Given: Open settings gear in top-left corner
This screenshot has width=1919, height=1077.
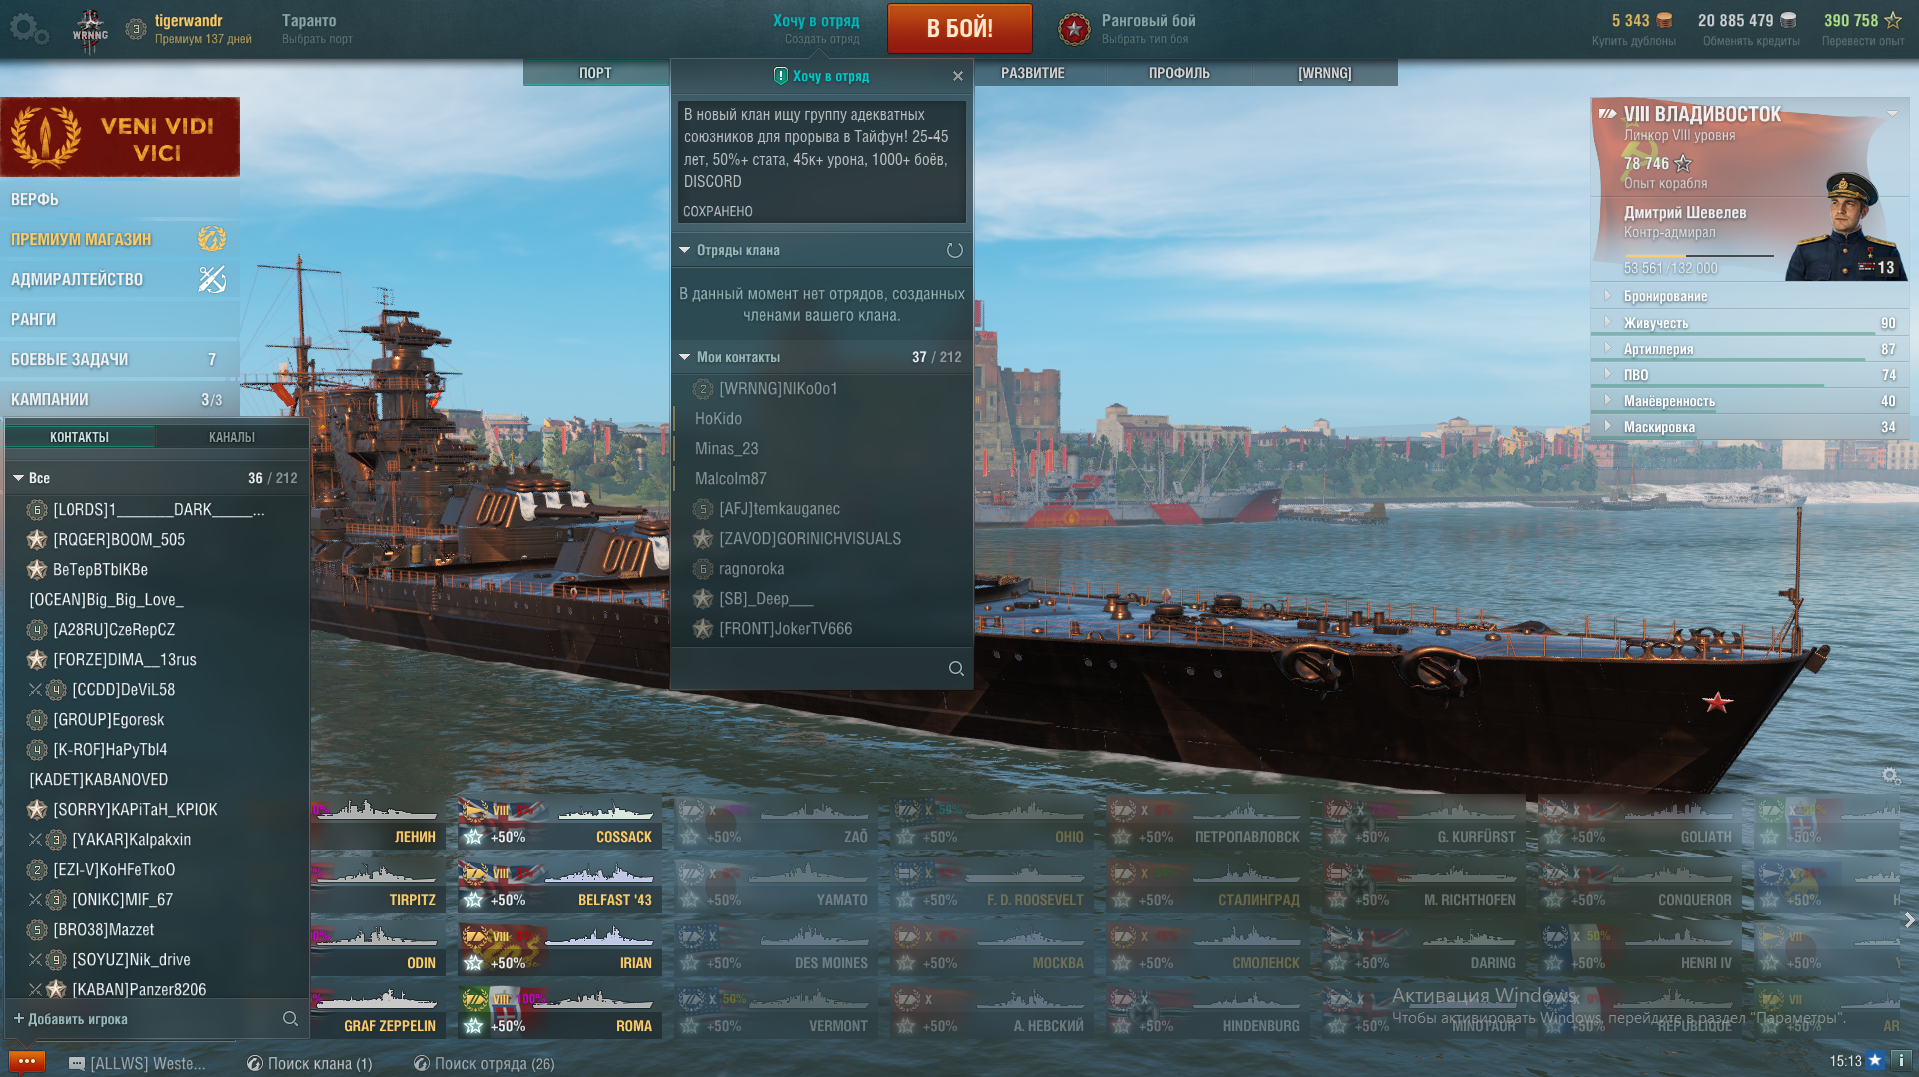Looking at the screenshot, I should (28, 28).
